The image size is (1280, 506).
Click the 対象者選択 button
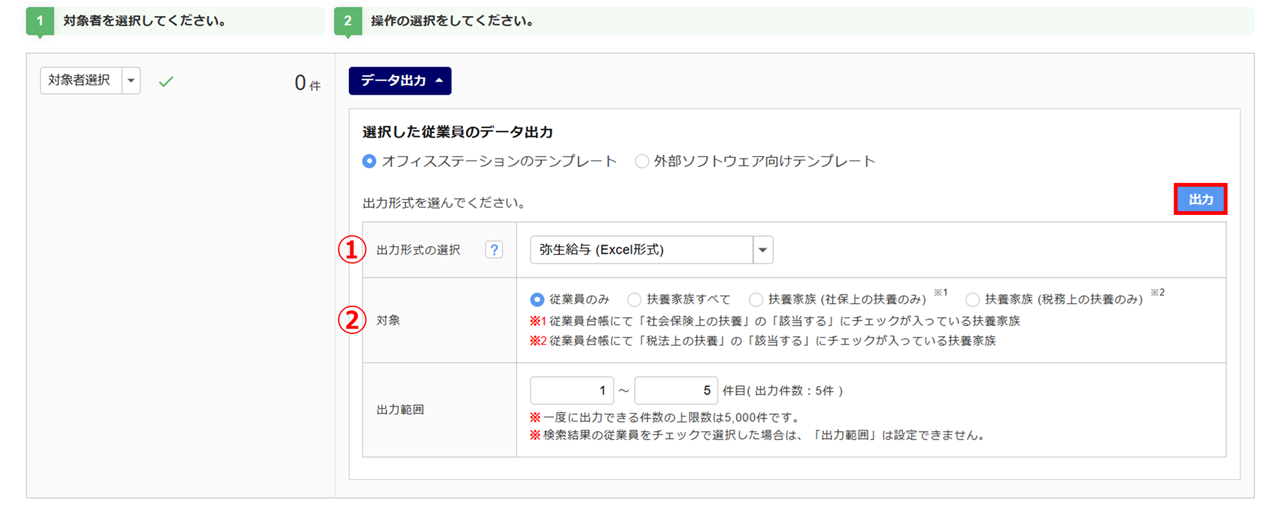(80, 81)
